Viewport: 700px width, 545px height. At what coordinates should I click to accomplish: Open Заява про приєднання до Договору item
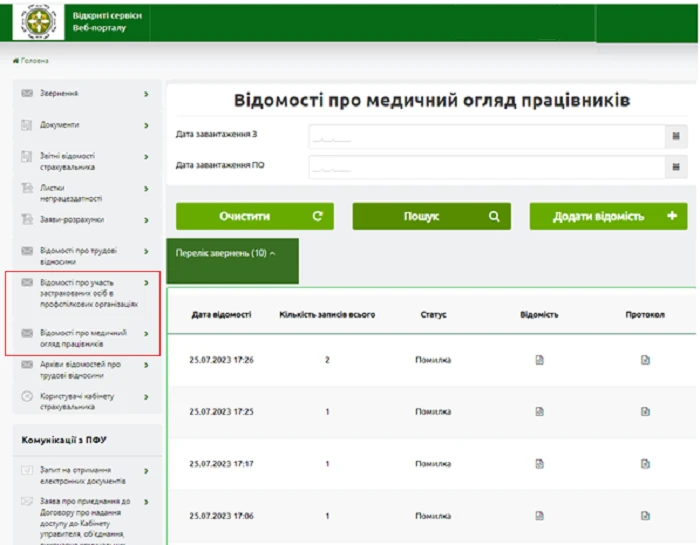coord(86,520)
